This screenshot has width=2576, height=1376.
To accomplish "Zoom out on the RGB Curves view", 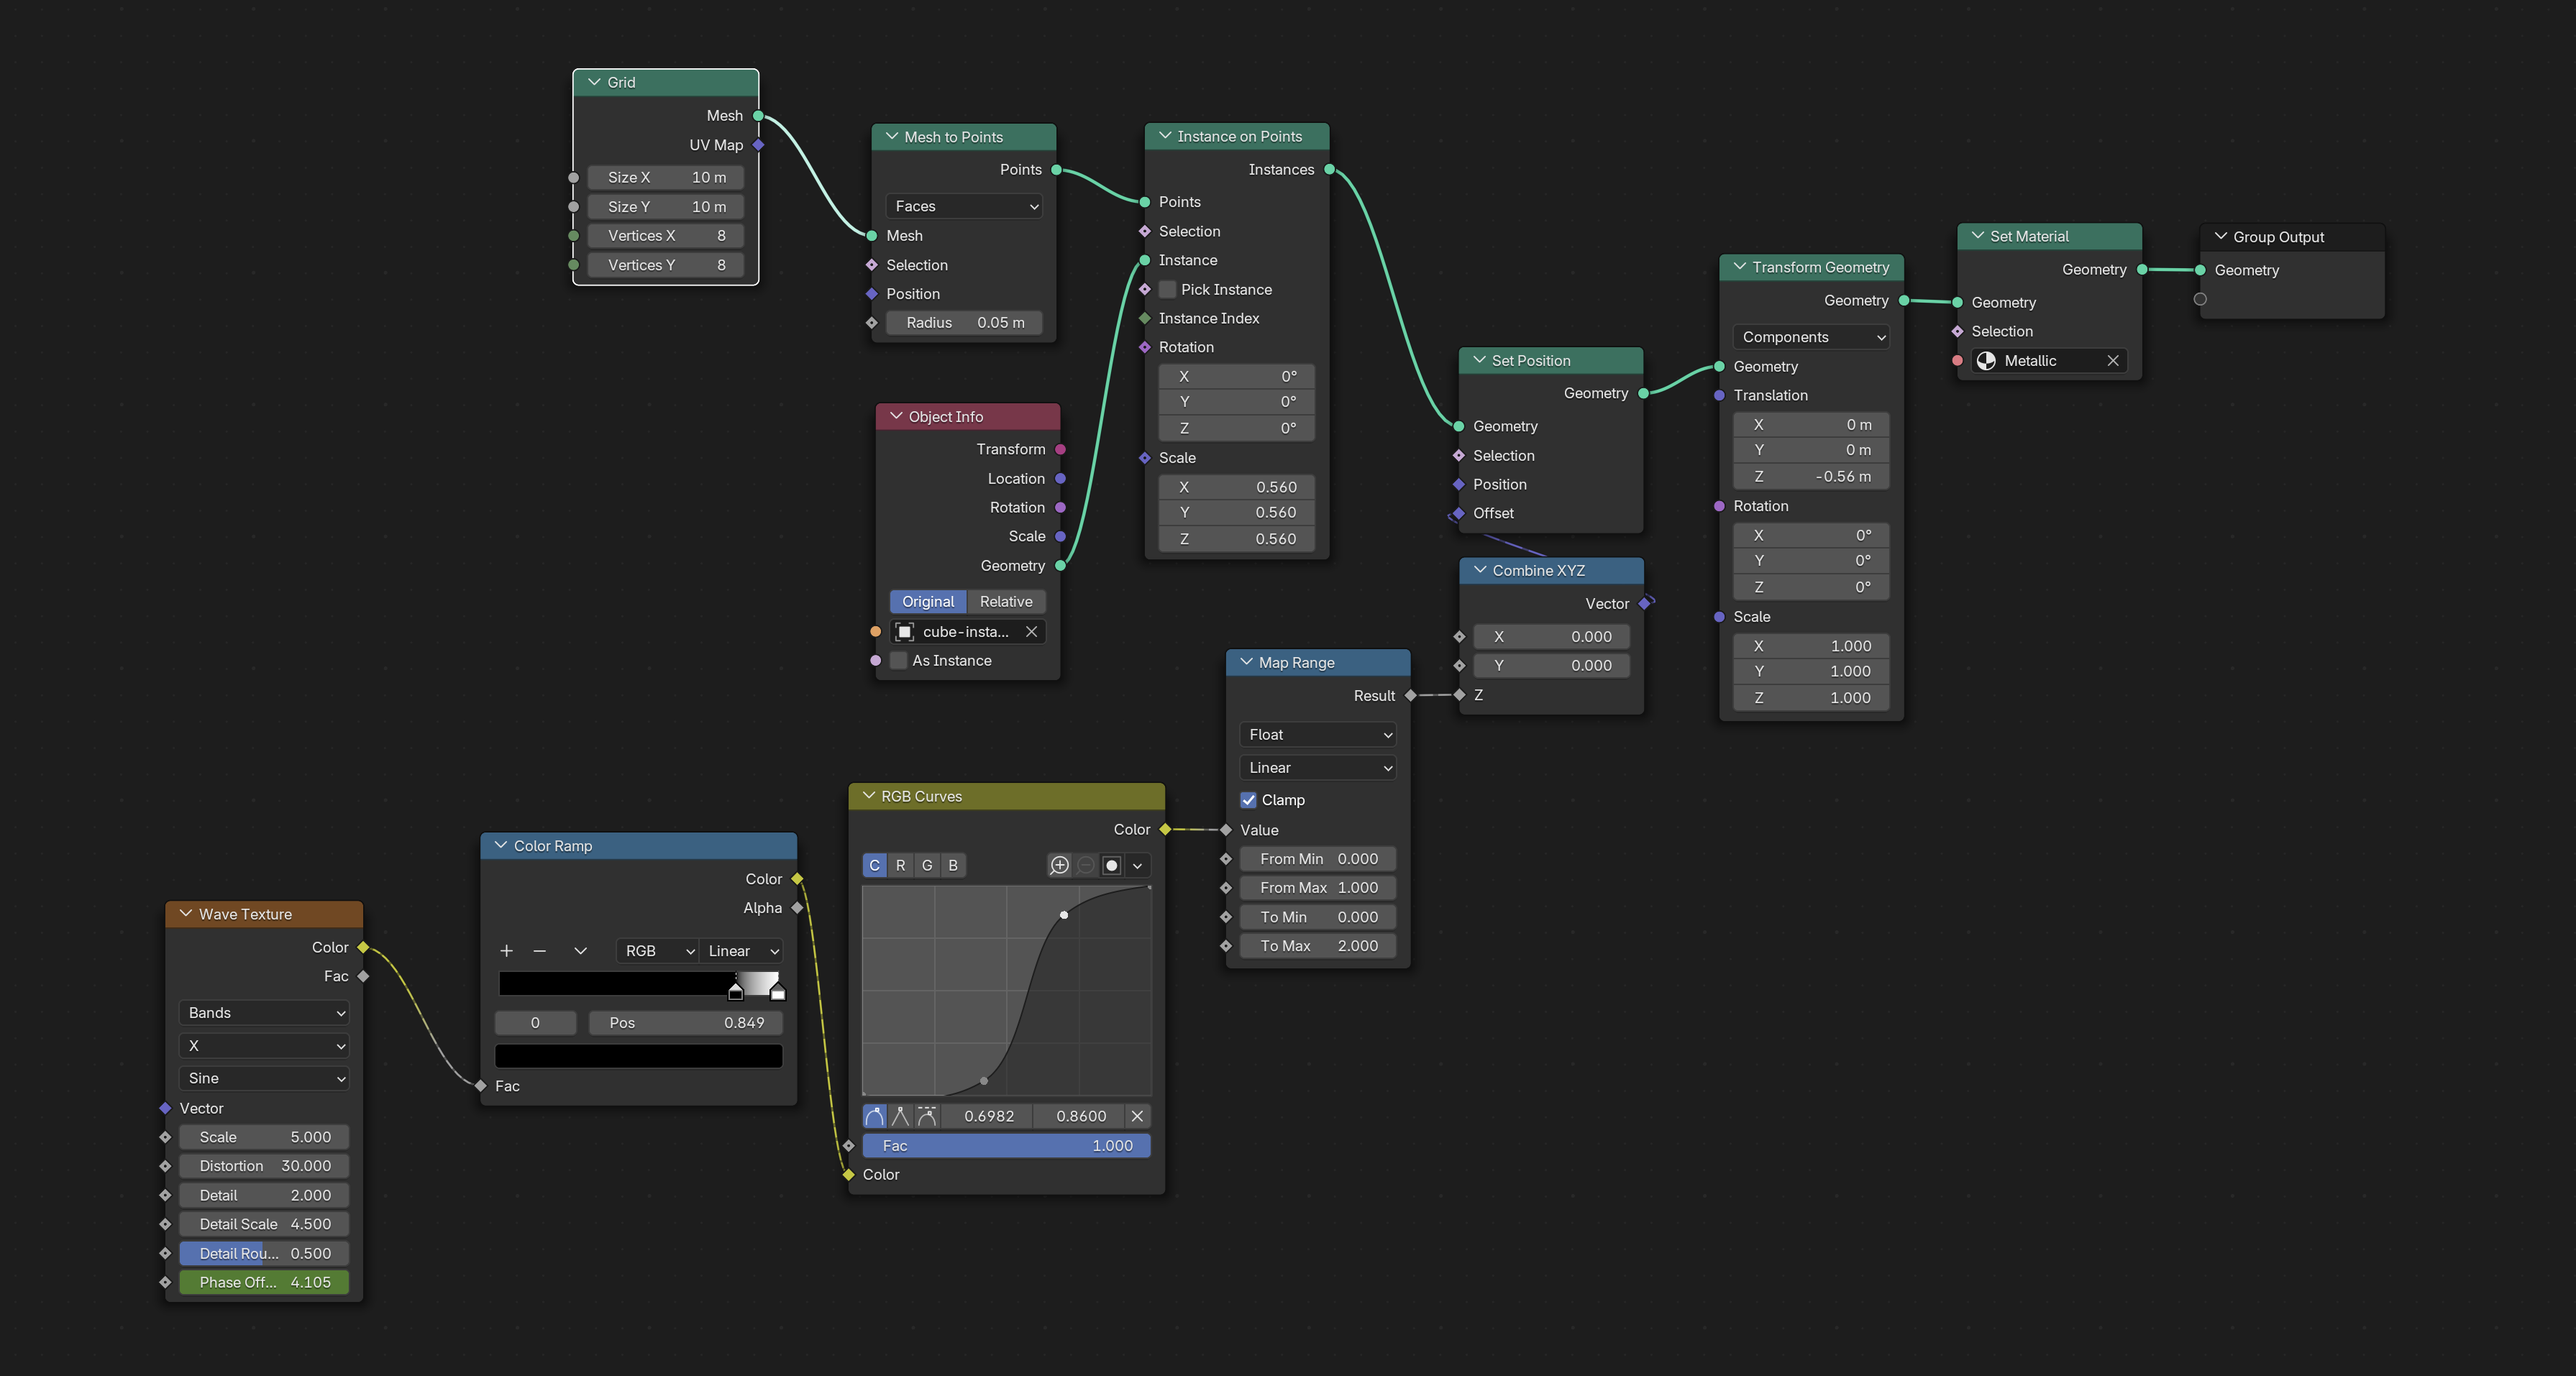I will (x=1086, y=865).
